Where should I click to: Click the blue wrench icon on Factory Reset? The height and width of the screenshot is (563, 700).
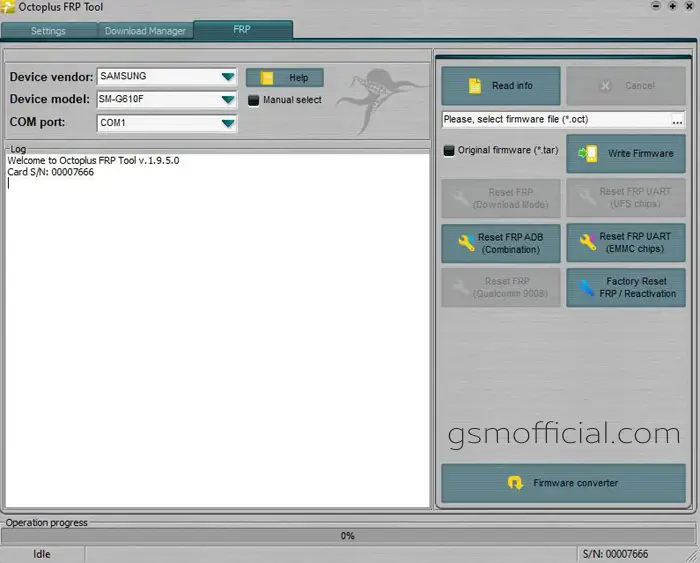[587, 288]
